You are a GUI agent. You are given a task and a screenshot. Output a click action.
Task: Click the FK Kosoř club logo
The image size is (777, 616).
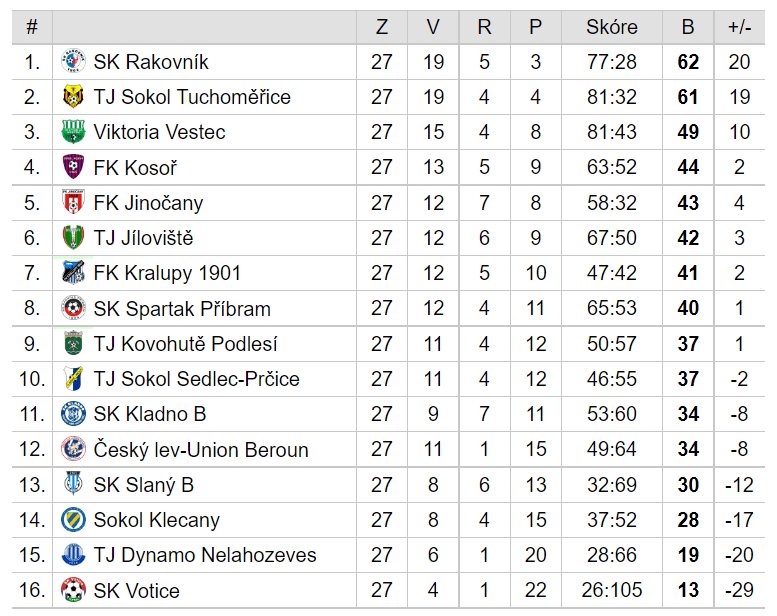tap(73, 167)
